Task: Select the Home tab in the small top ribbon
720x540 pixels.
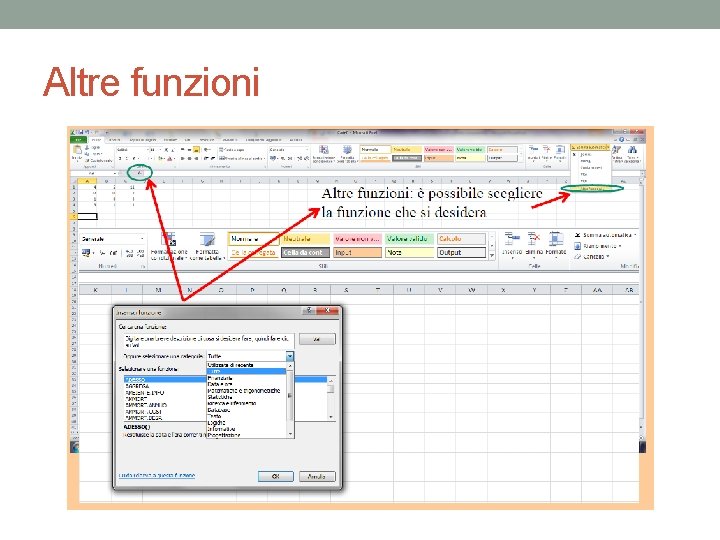Action: click(96, 140)
